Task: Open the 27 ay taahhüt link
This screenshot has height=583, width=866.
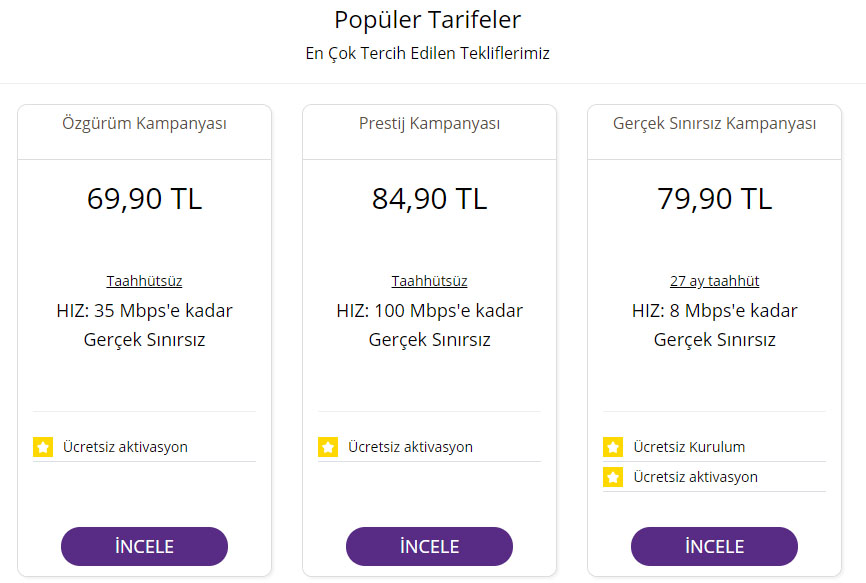Action: click(x=714, y=281)
